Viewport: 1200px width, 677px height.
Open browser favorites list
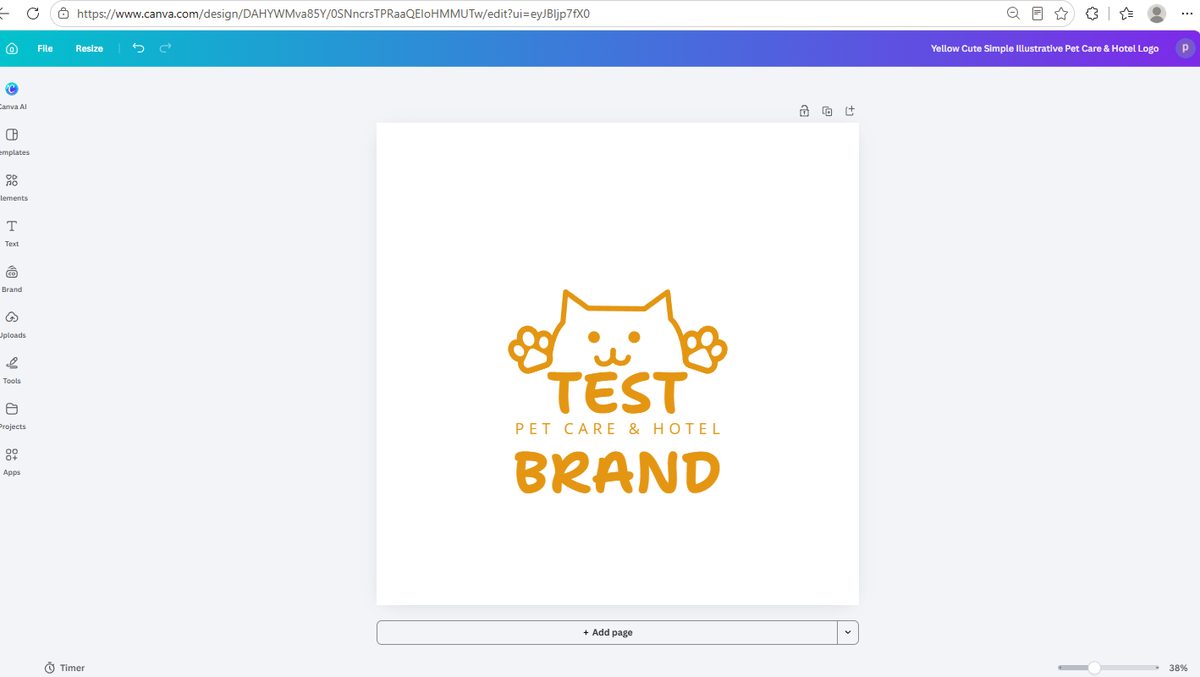[x=1126, y=14]
